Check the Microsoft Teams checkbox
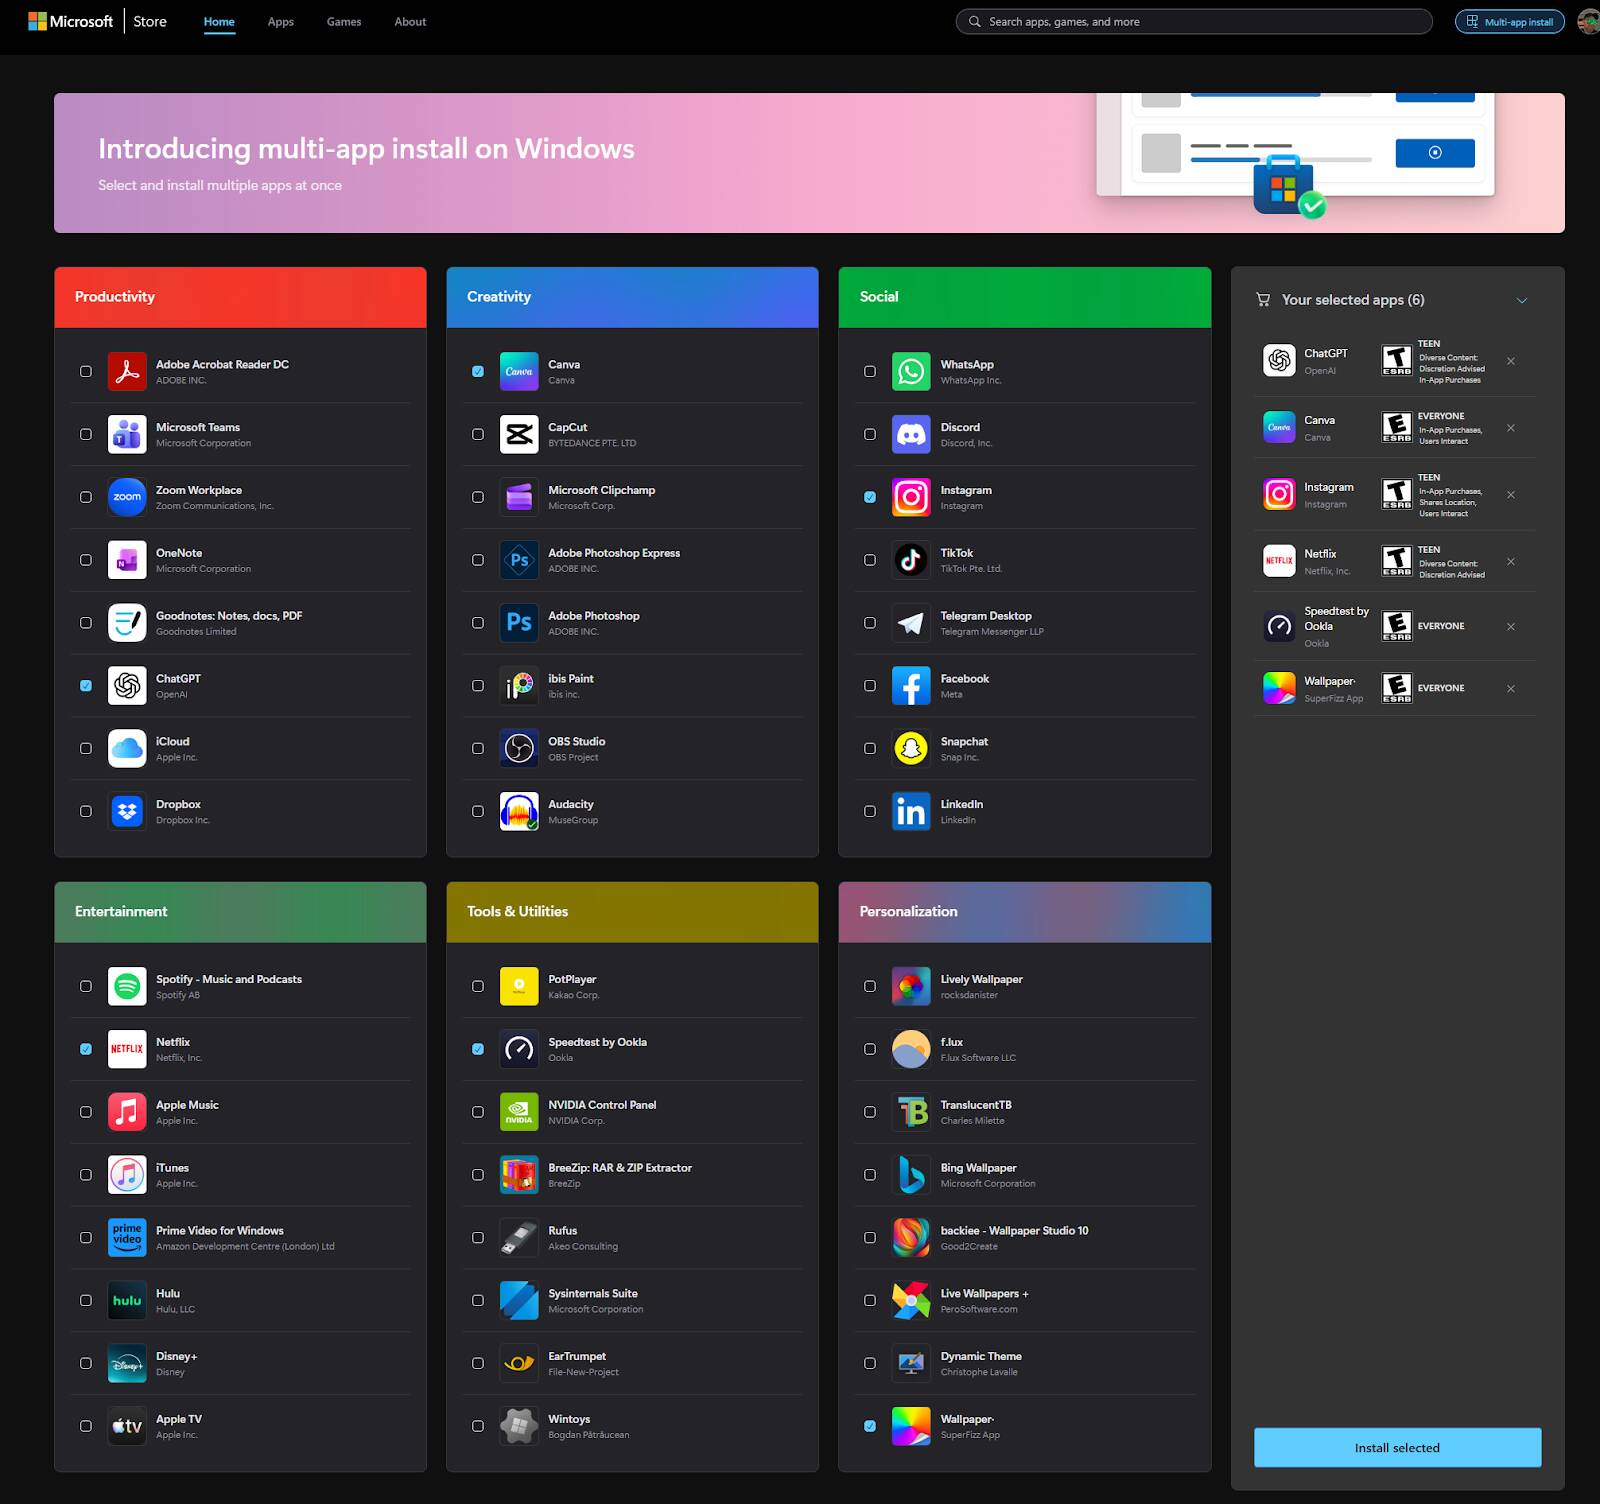Screen dimensions: 1600x1504 (86, 434)
